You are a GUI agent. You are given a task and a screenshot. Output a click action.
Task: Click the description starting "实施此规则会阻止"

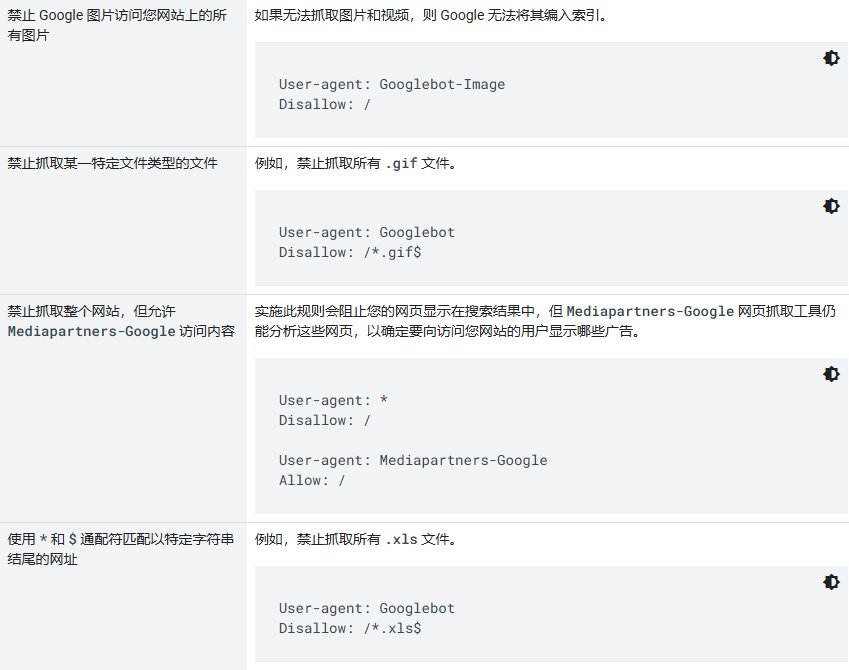pos(544,321)
